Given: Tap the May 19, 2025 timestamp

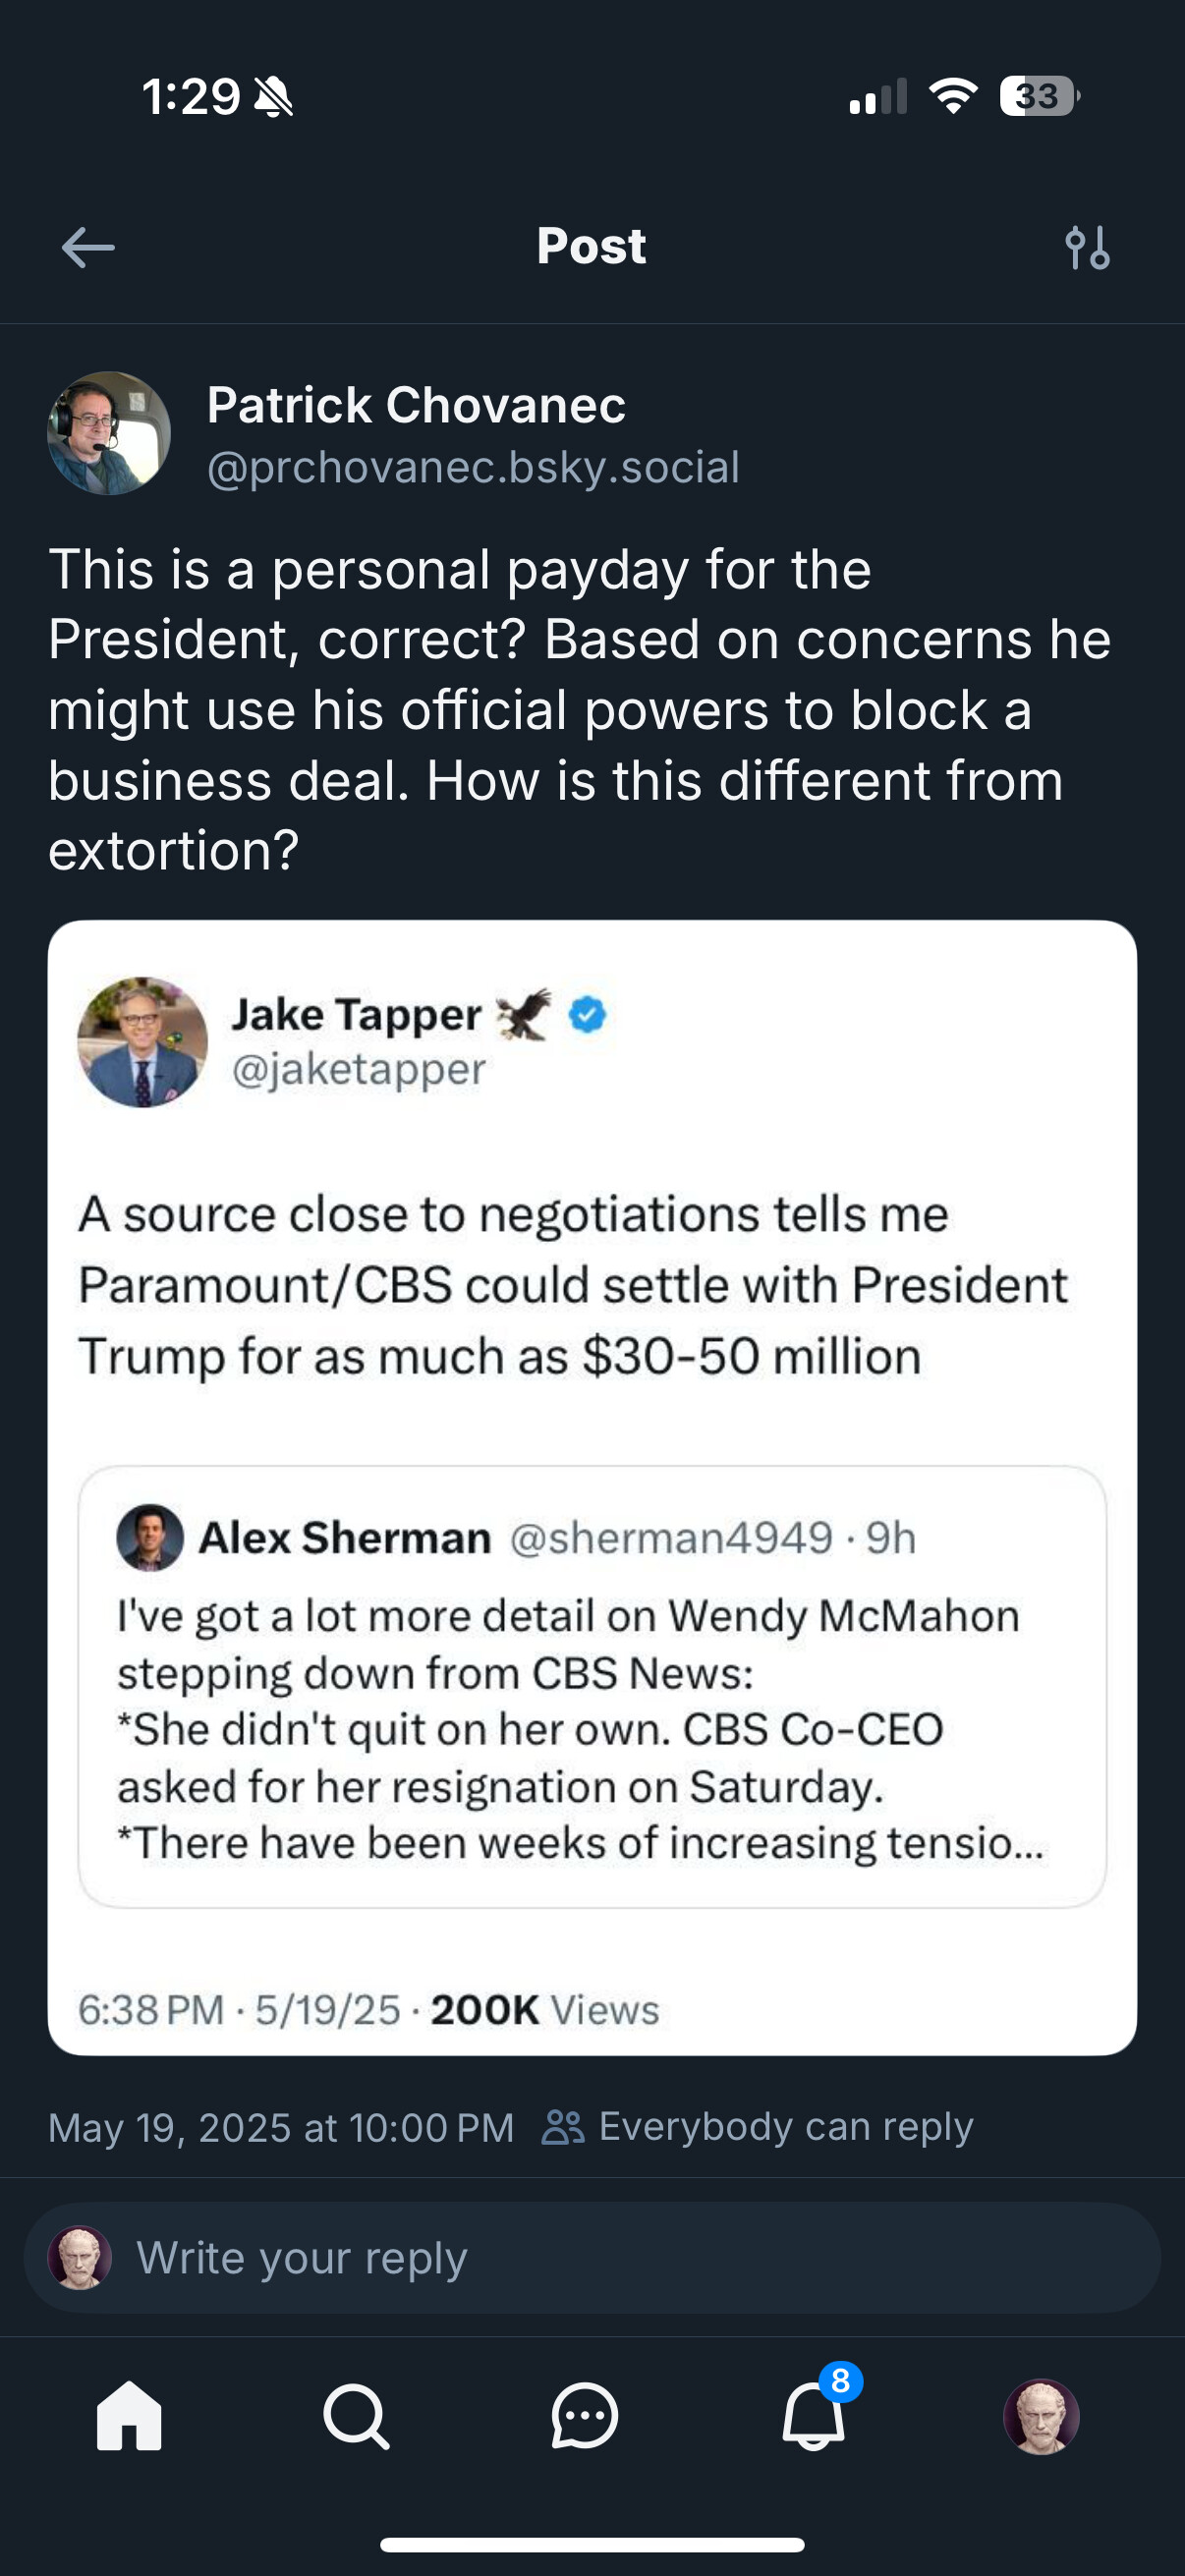Looking at the screenshot, I should coord(281,2127).
